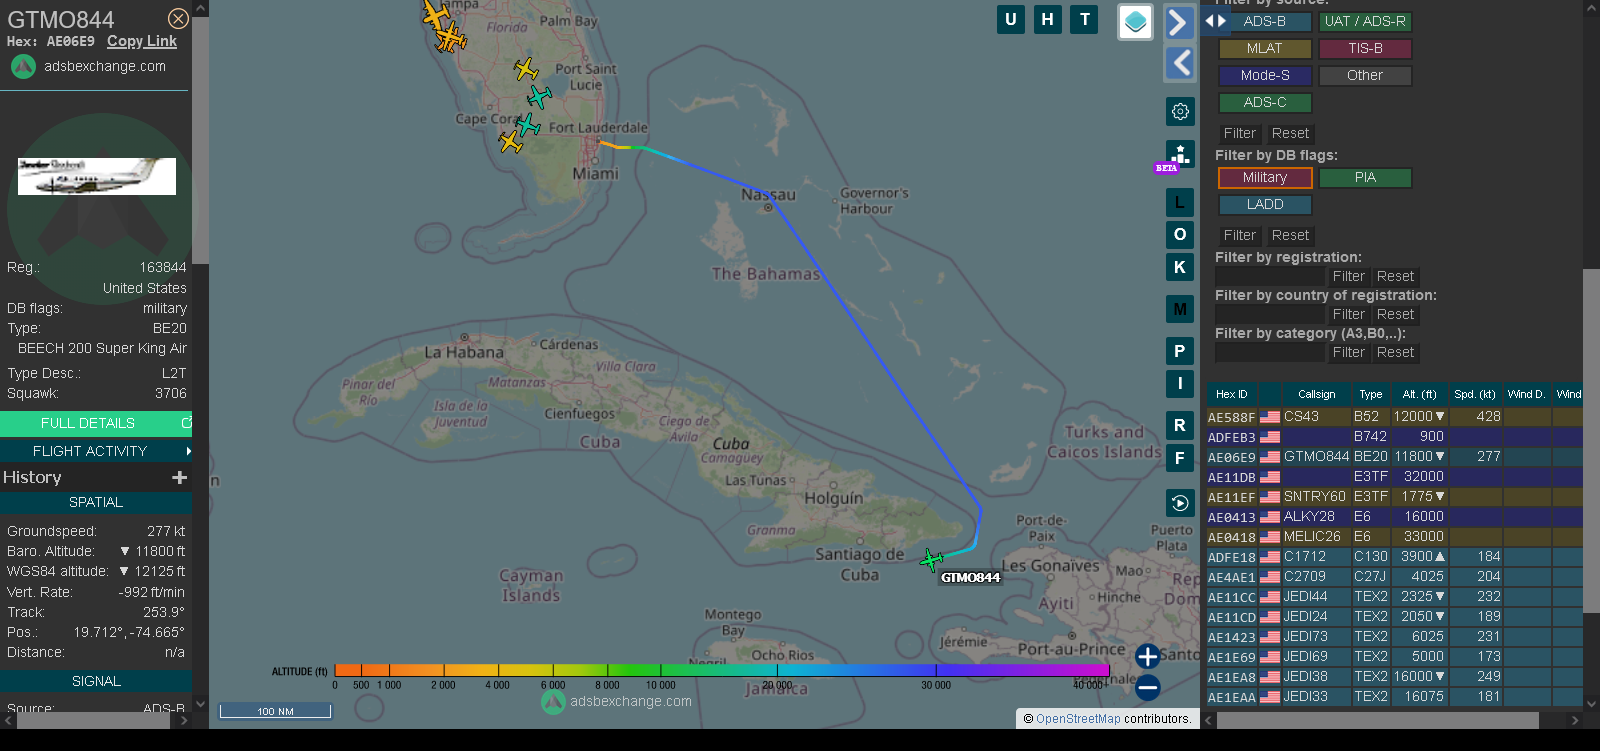Screen dimensions: 1600x751
Task: Click the country of registration input field
Action: click(1269, 314)
